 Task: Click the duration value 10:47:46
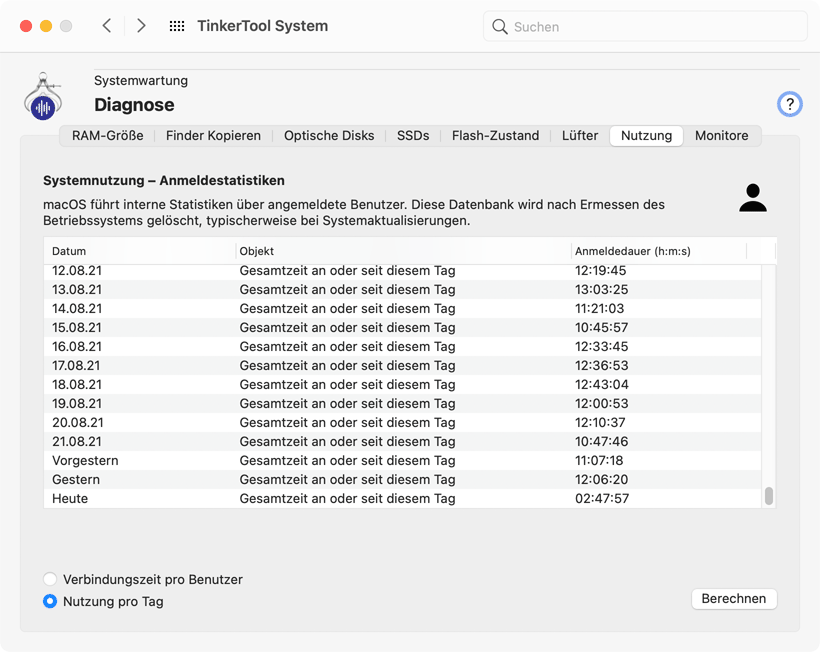coord(601,442)
